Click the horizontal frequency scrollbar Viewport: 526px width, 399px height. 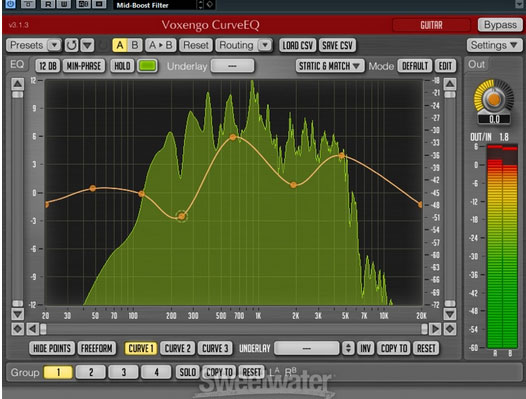pos(234,329)
